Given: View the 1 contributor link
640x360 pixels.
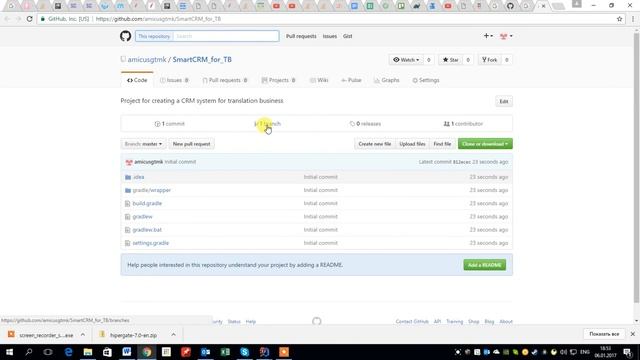Looking at the screenshot, I should (x=463, y=124).
